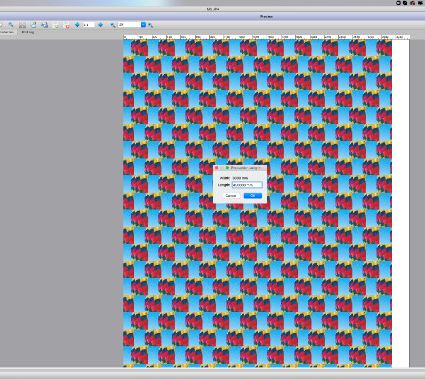Click the magnifier icon right of the blue zoom dropdown

coord(151,25)
